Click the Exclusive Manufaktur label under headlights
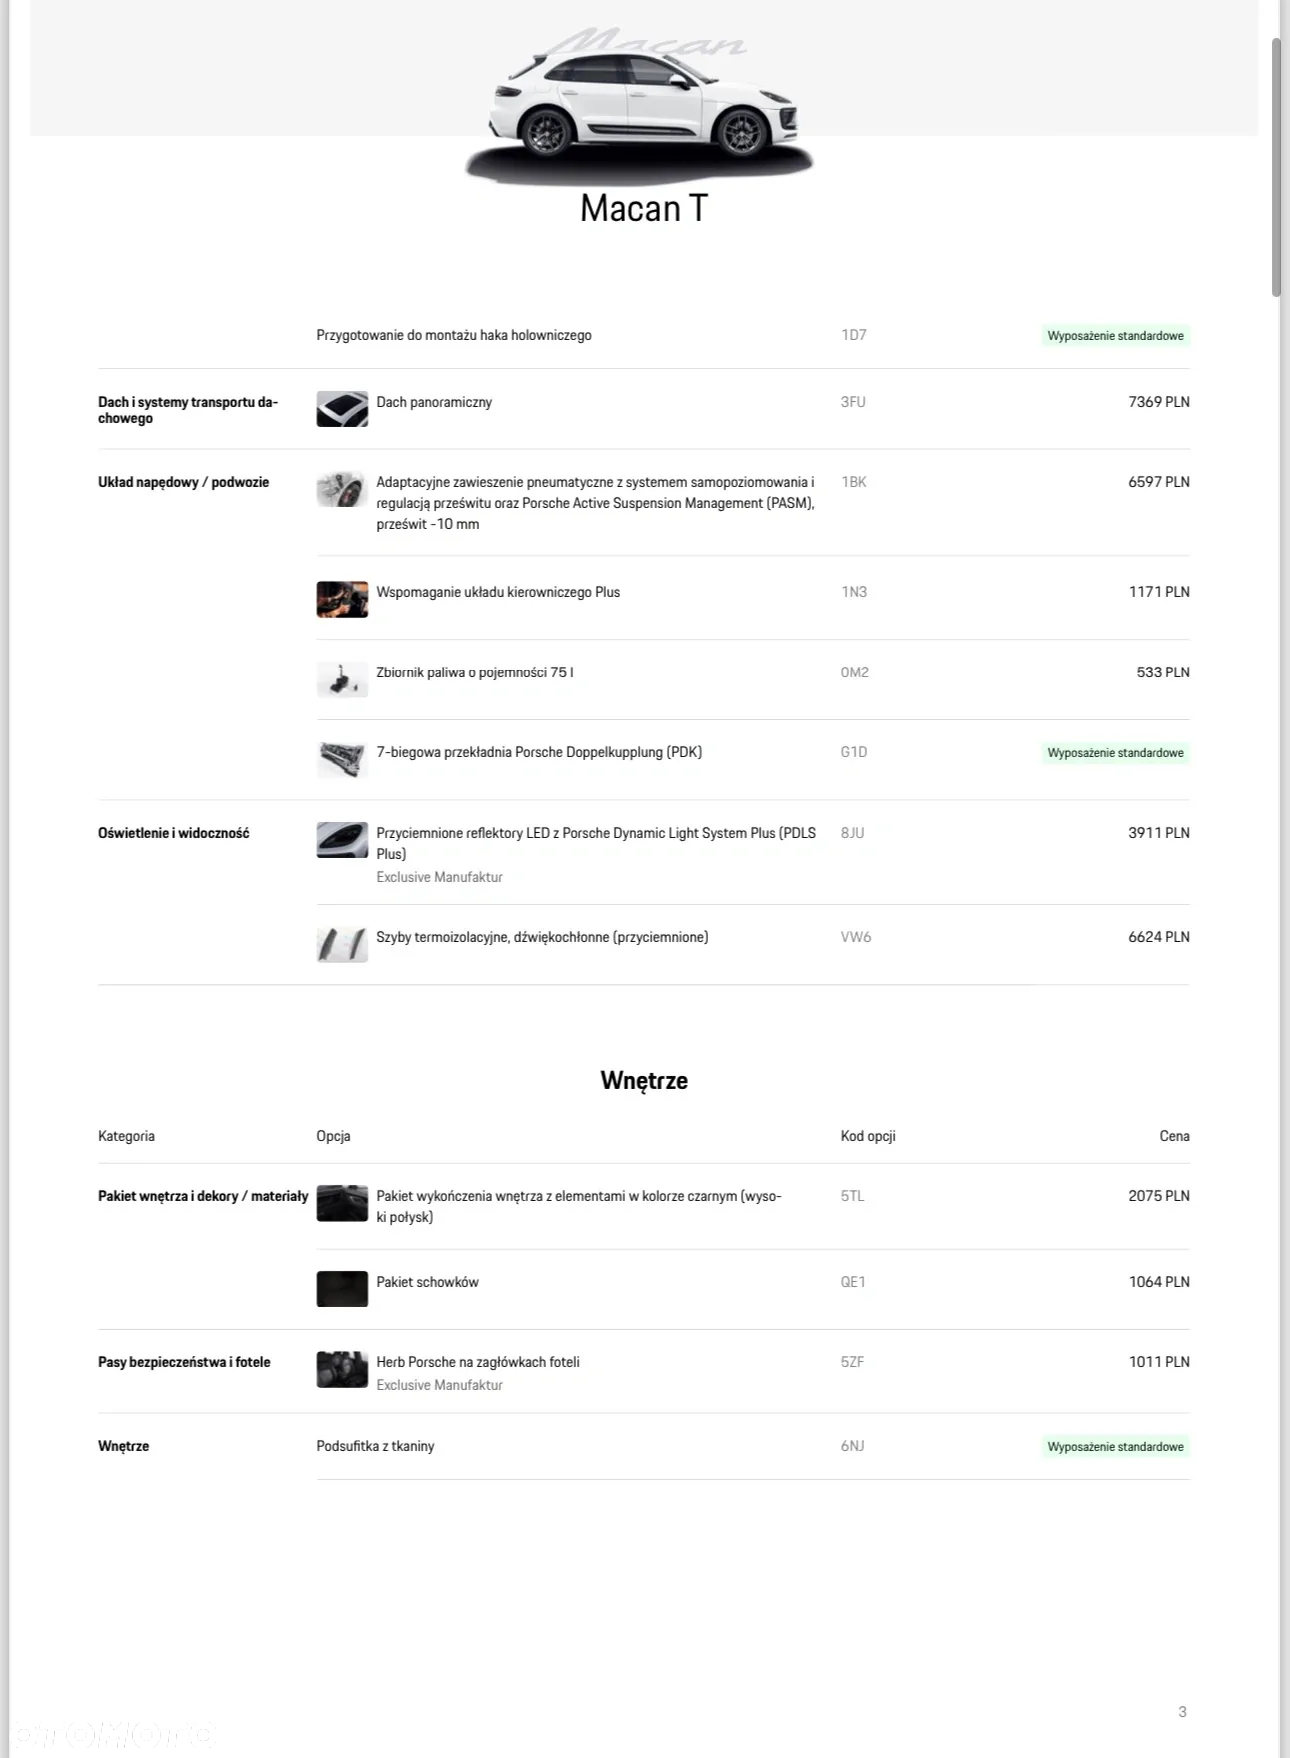The height and width of the screenshot is (1758, 1290). (x=439, y=877)
